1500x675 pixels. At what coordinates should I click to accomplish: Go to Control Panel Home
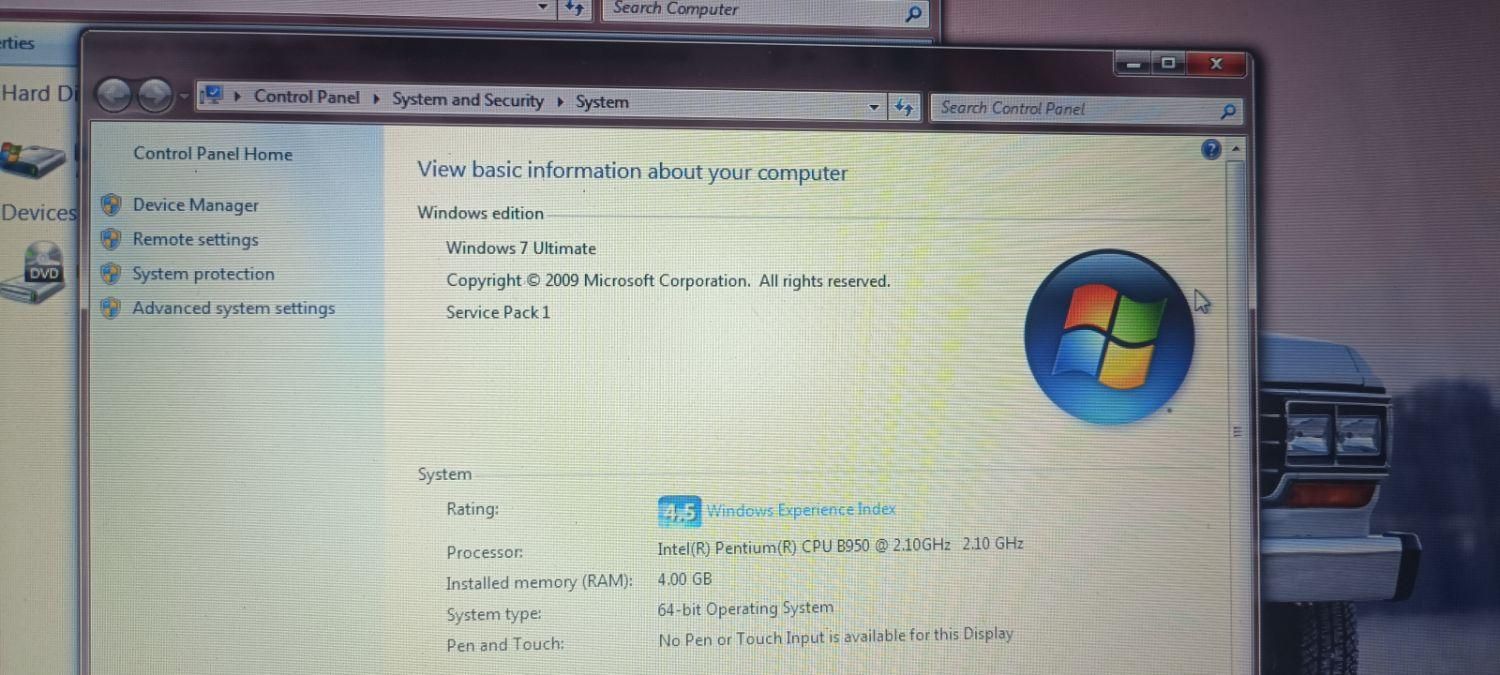[x=213, y=154]
